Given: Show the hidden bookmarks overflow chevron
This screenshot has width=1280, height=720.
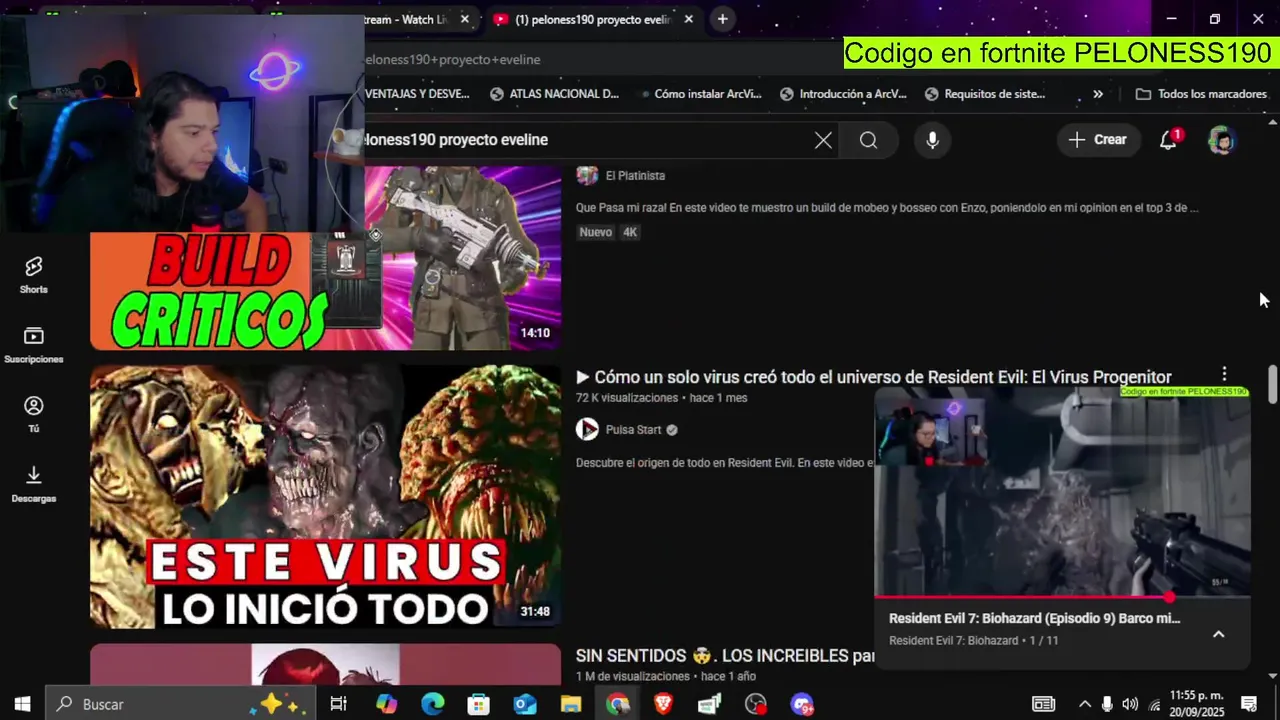Looking at the screenshot, I should 1098,94.
